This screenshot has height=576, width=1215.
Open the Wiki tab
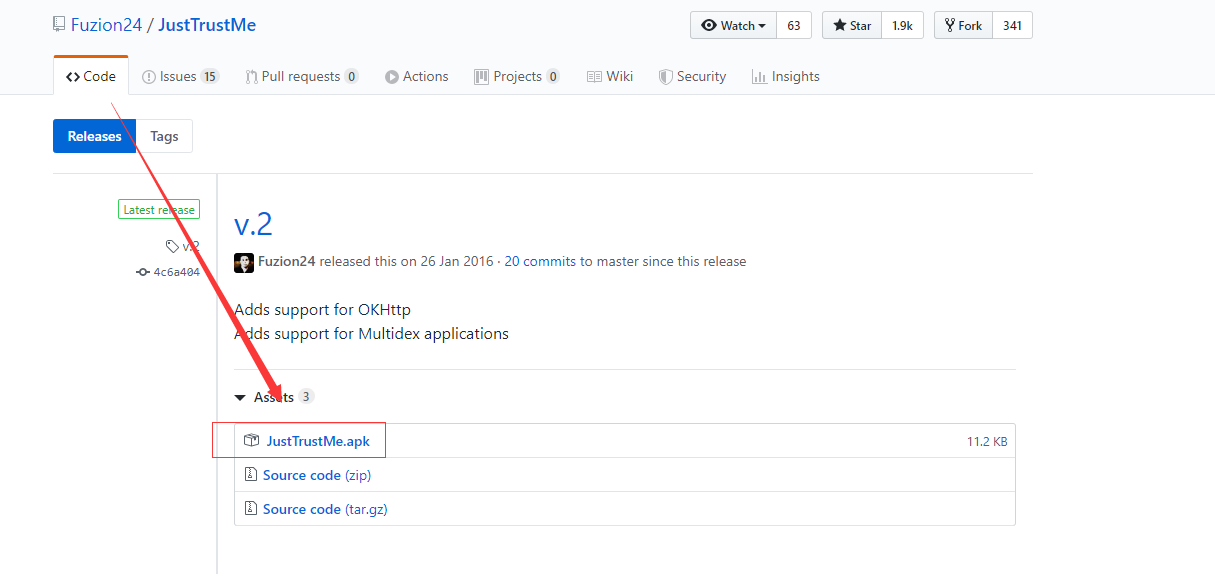pyautogui.click(x=610, y=76)
